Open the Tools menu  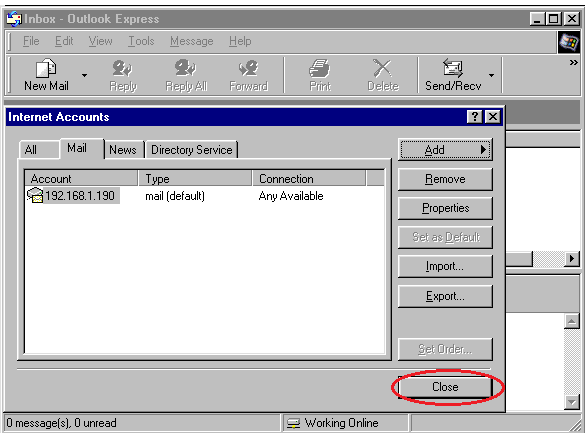pyautogui.click(x=141, y=41)
